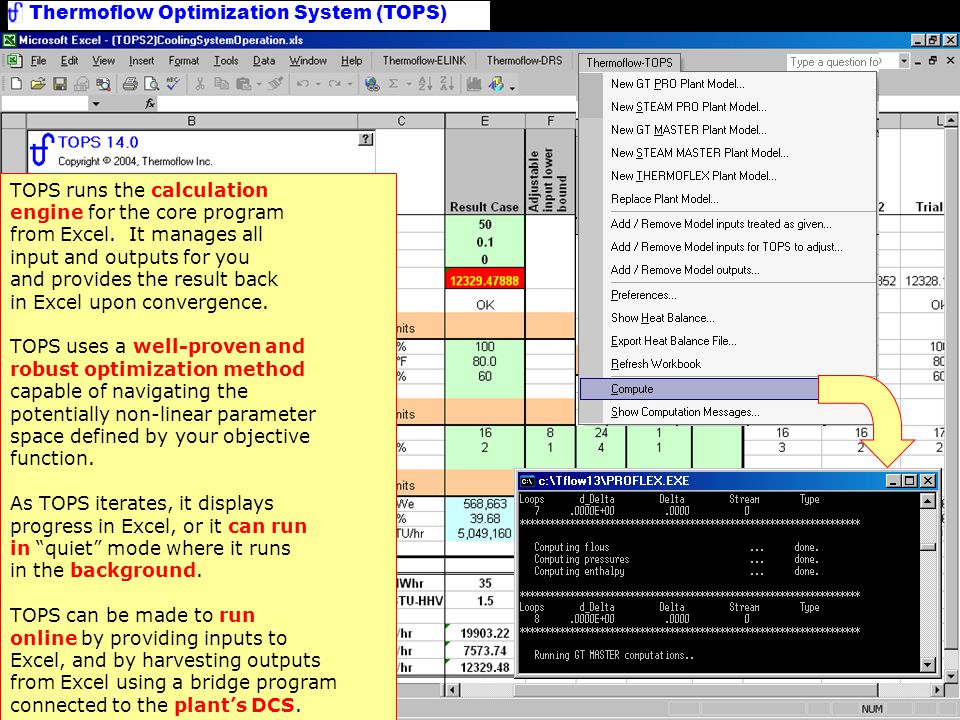960x720 pixels.
Task: Click the Drawing toolbar icon
Action: [495, 84]
